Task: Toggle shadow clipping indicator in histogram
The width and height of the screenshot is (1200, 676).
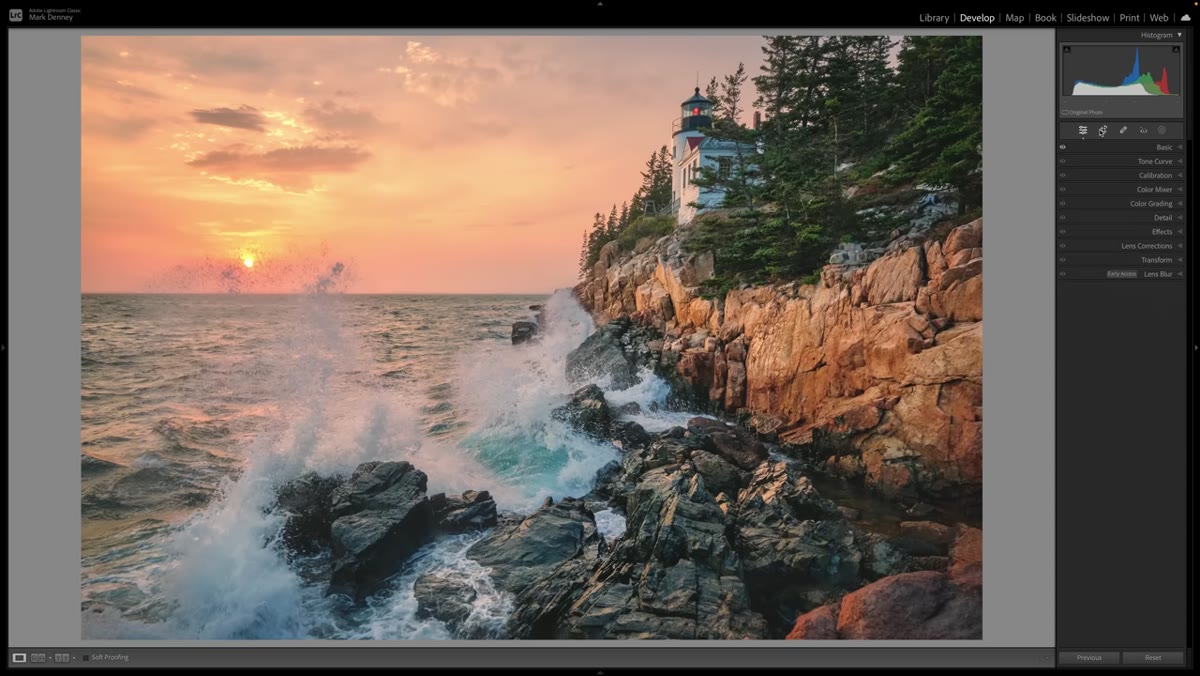Action: (x=1066, y=50)
